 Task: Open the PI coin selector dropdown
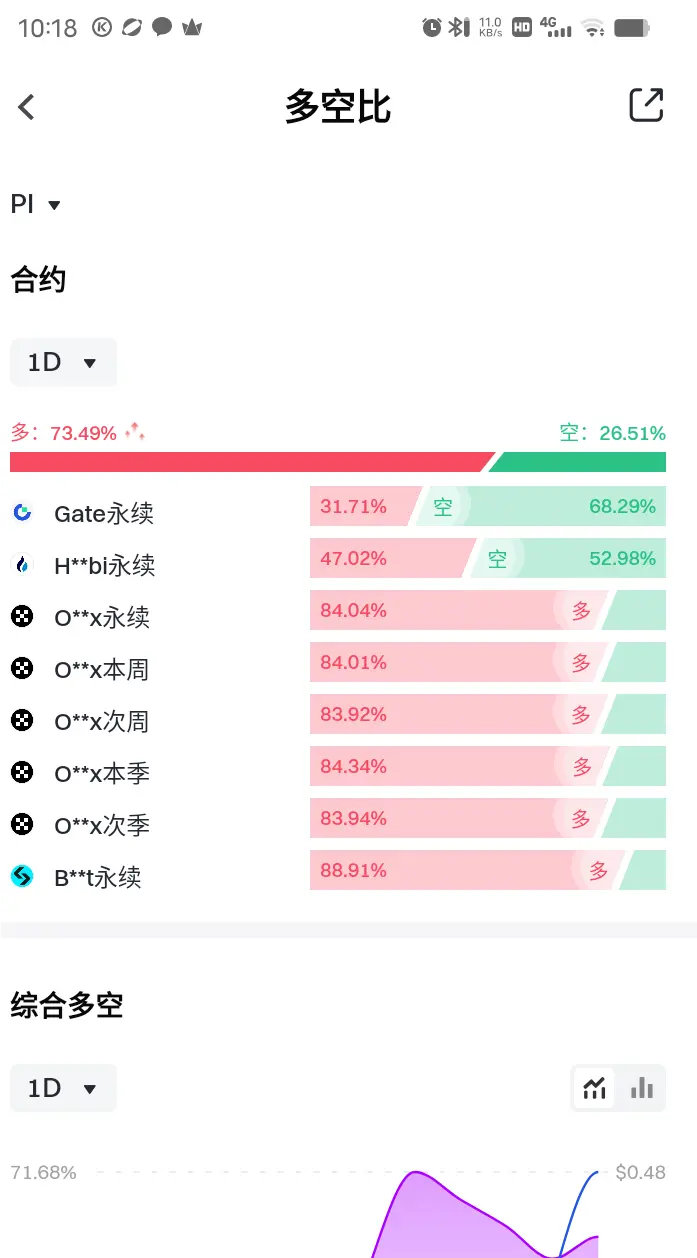(36, 204)
